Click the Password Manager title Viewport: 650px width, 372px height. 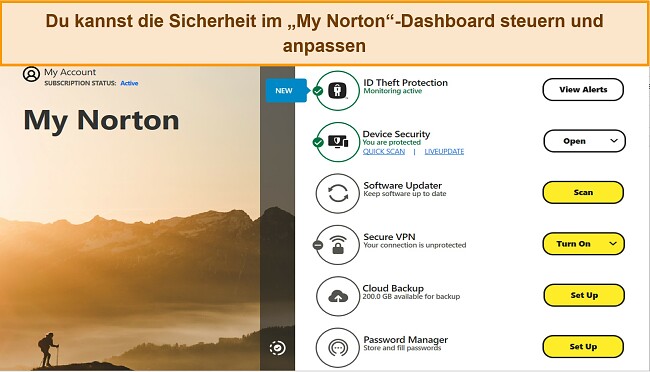pyautogui.click(x=405, y=340)
